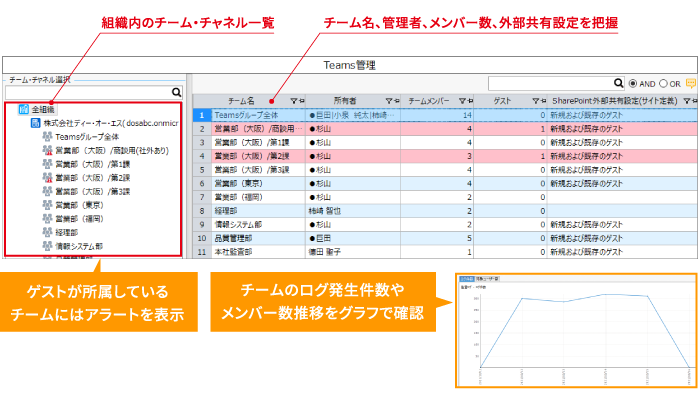Screen dimensions: 700x397
Task: Select 情報システム部 cell in table row 9
Action: click(x=259, y=225)
